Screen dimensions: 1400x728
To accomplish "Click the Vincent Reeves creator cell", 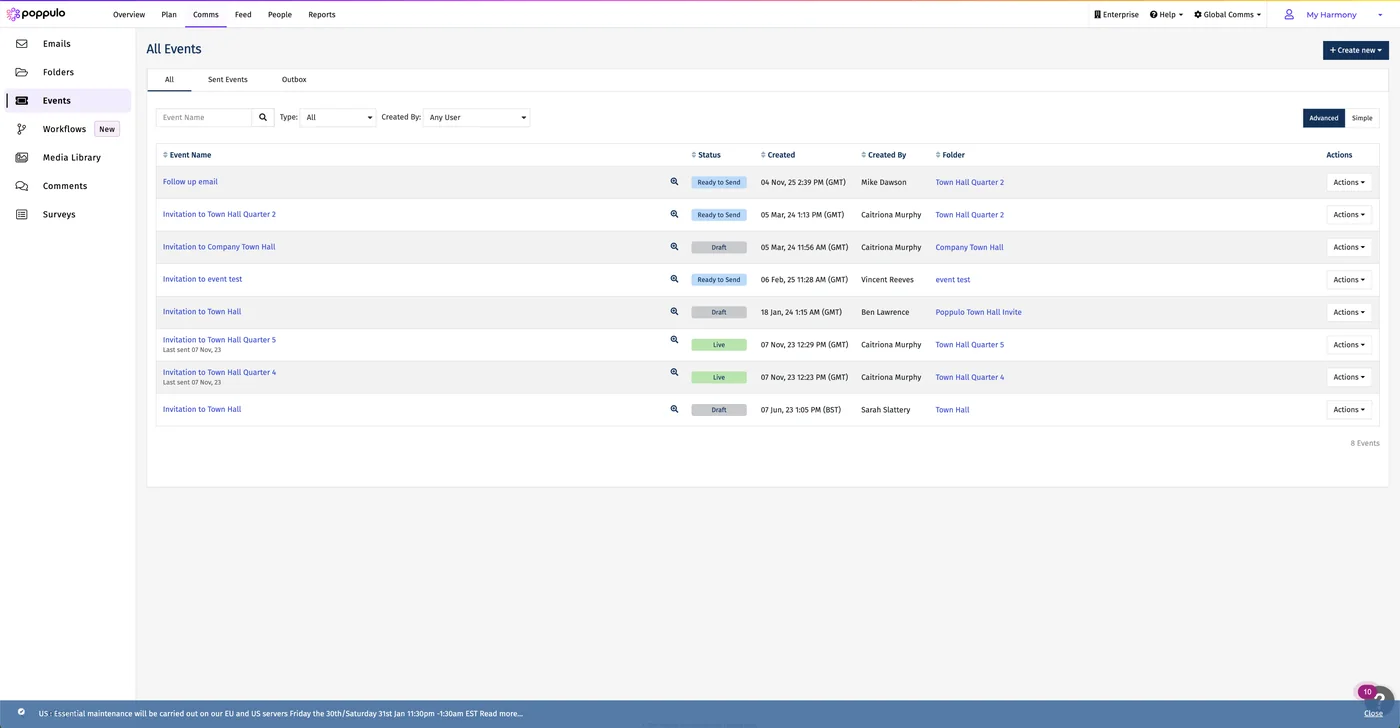I will click(887, 280).
